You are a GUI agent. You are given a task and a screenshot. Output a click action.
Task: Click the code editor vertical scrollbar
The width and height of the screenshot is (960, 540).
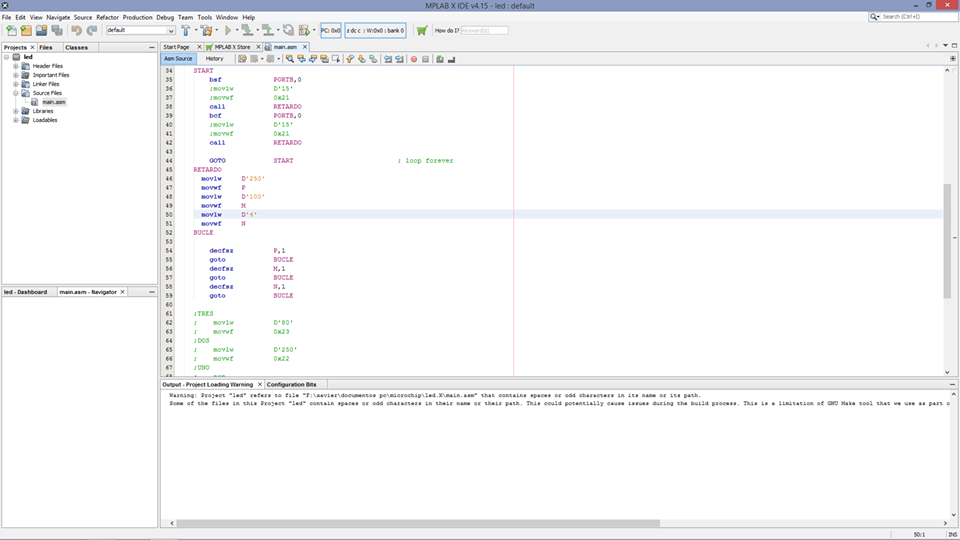tap(947, 239)
